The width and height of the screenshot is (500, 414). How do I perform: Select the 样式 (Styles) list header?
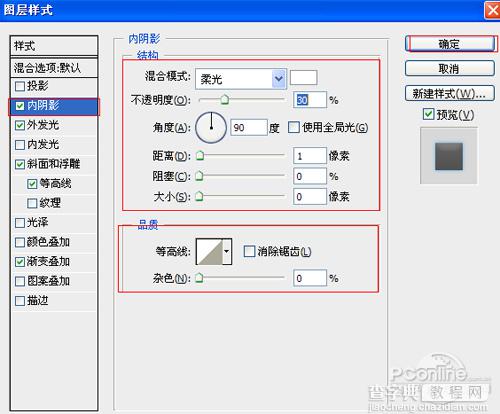tap(54, 46)
